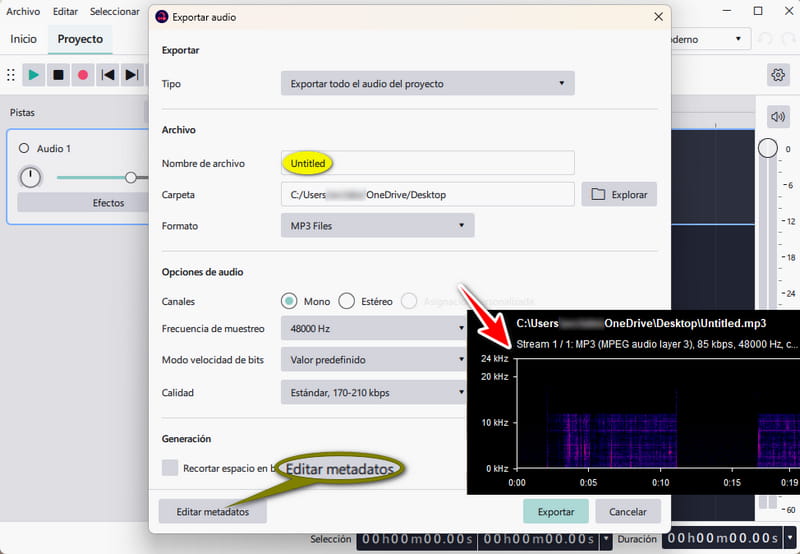Jump to the project start
The image size is (800, 554).
107,75
